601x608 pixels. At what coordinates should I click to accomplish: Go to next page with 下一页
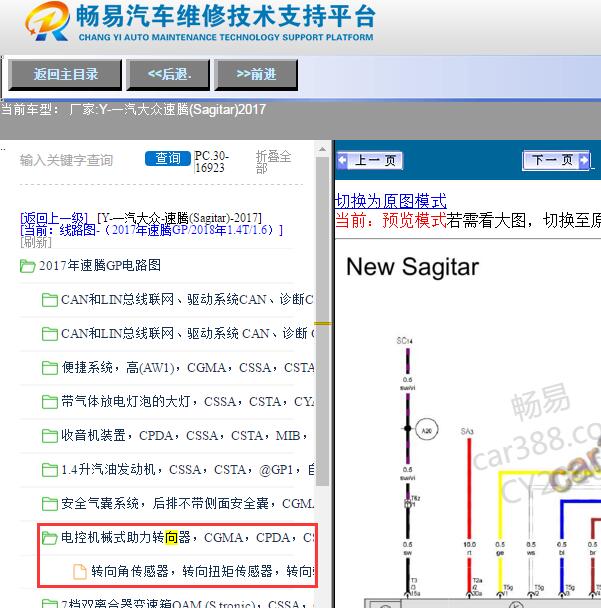(x=556, y=160)
